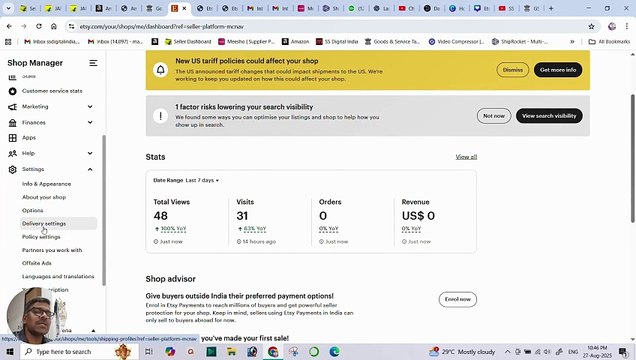This screenshot has height=360, width=636.
Task: Click the page vertical scrollbar
Action: 632,158
